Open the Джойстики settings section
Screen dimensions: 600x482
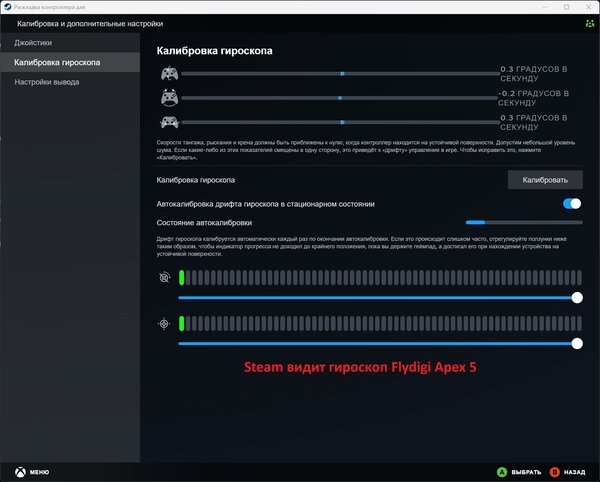point(70,42)
